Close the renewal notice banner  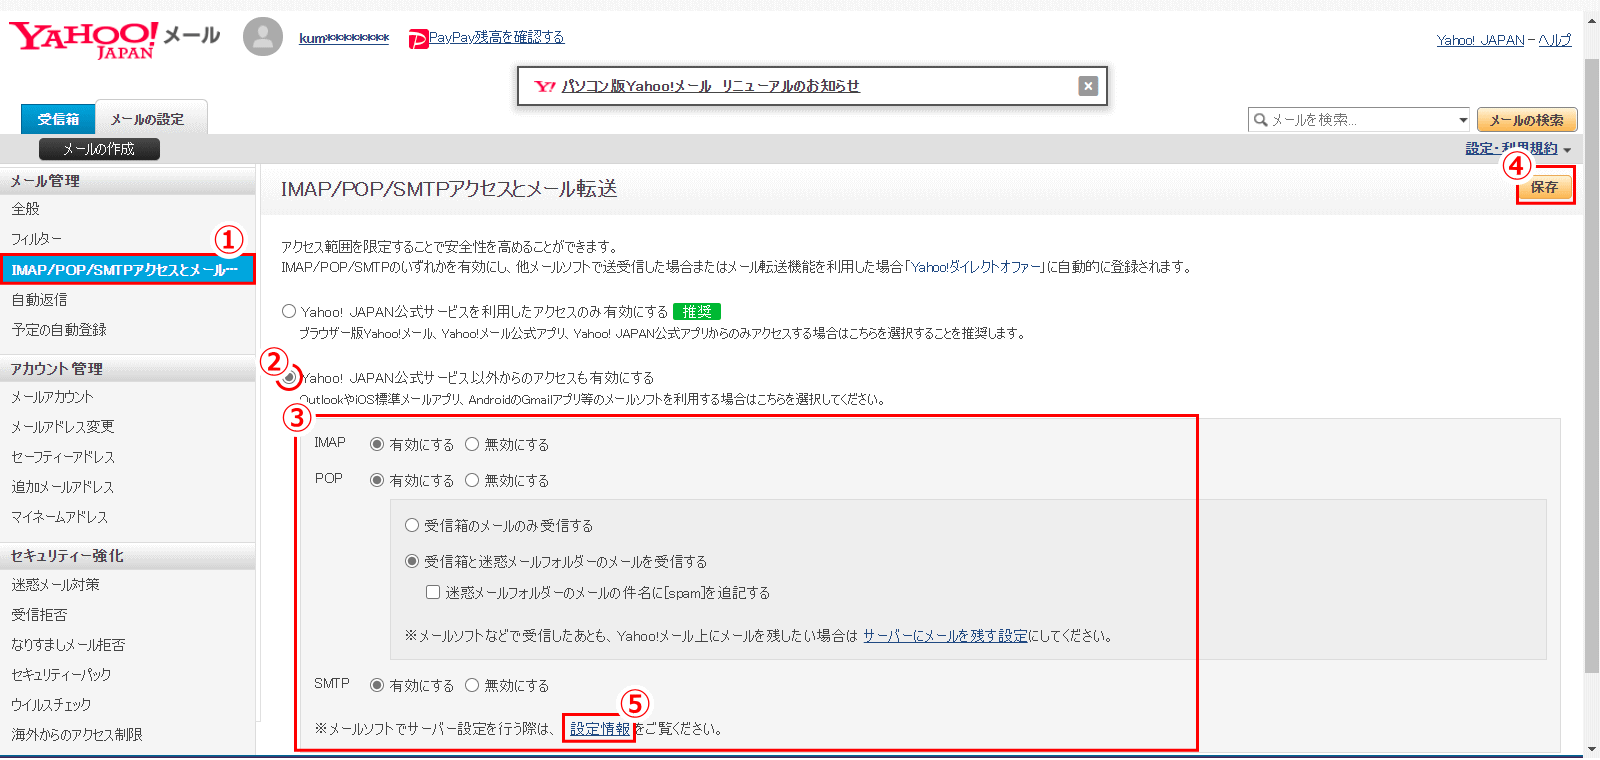(x=1088, y=86)
